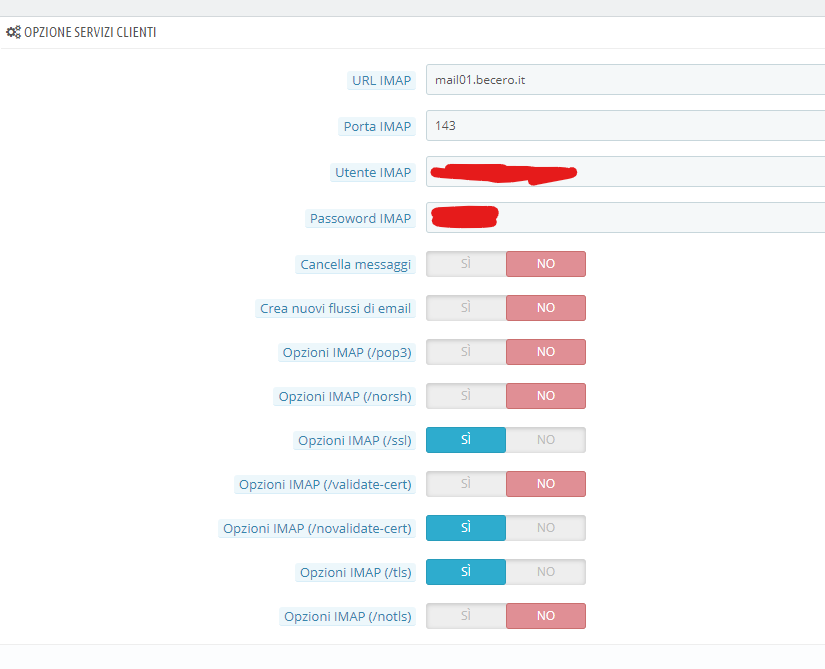The width and height of the screenshot is (825, 669).
Task: Disable the /tls IMAP option
Action: click(546, 572)
